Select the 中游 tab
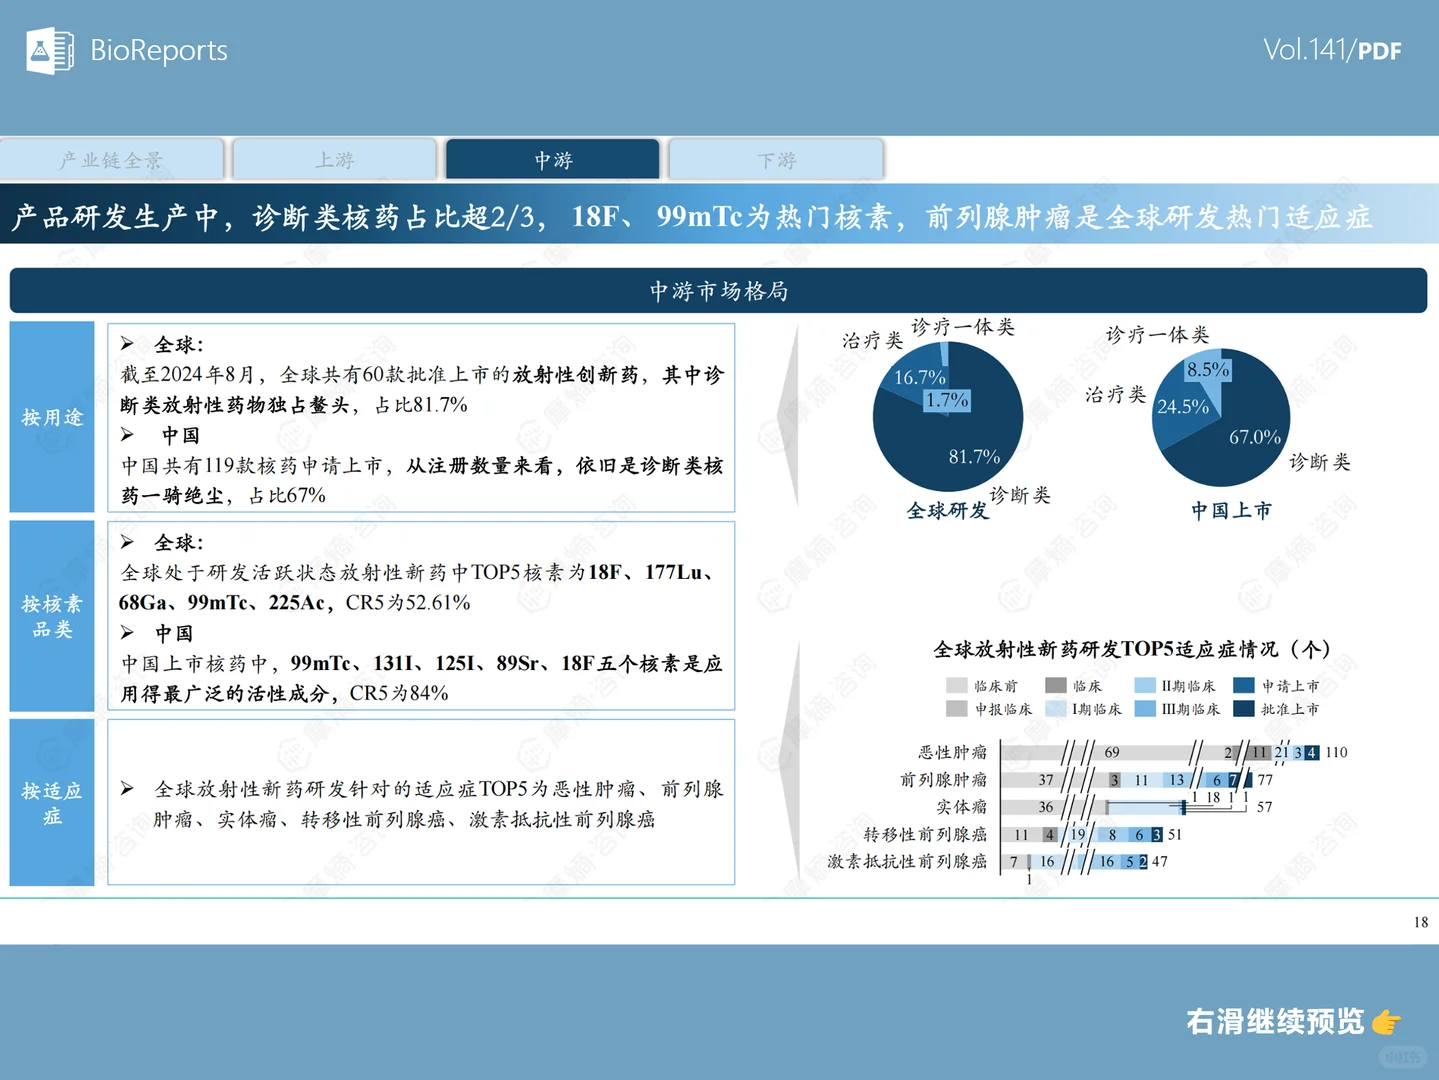Viewport: 1439px width, 1080px height. pos(553,160)
